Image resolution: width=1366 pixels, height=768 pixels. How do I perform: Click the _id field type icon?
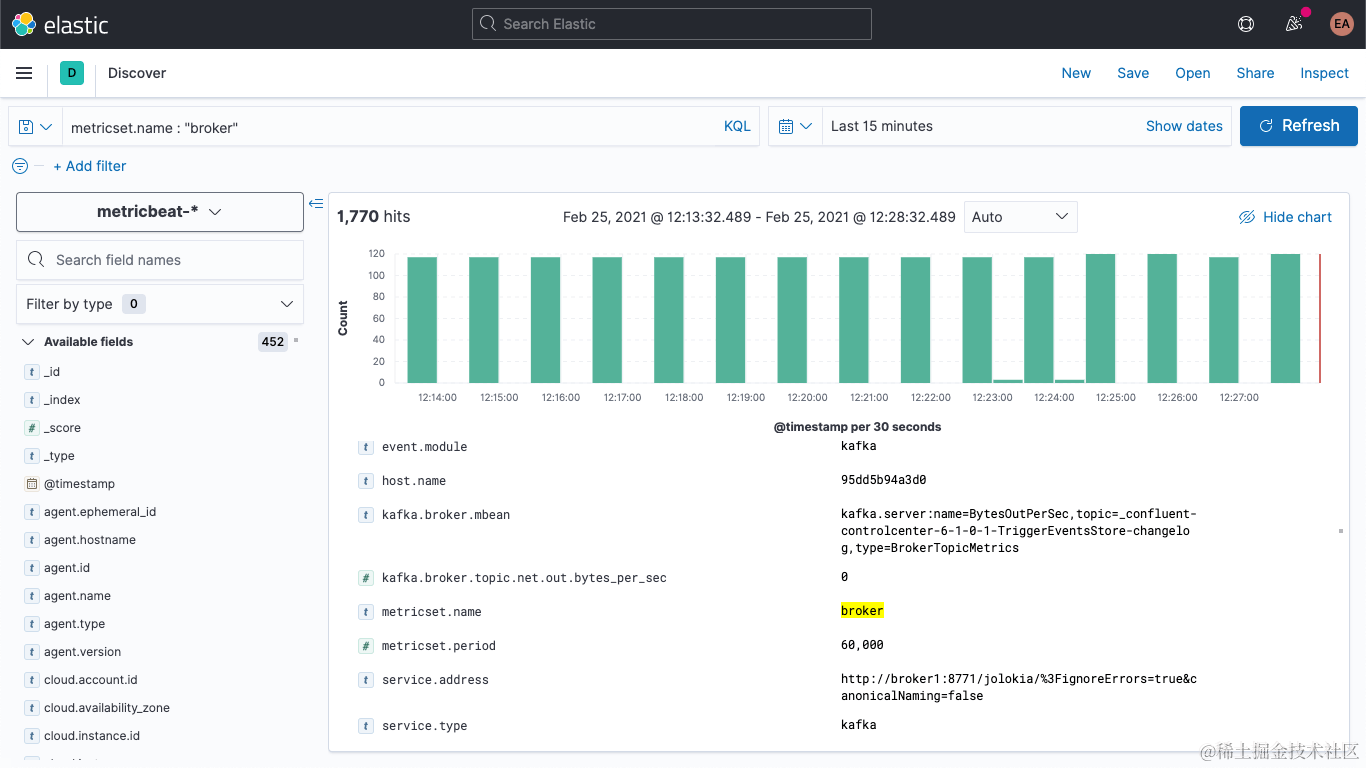32,372
